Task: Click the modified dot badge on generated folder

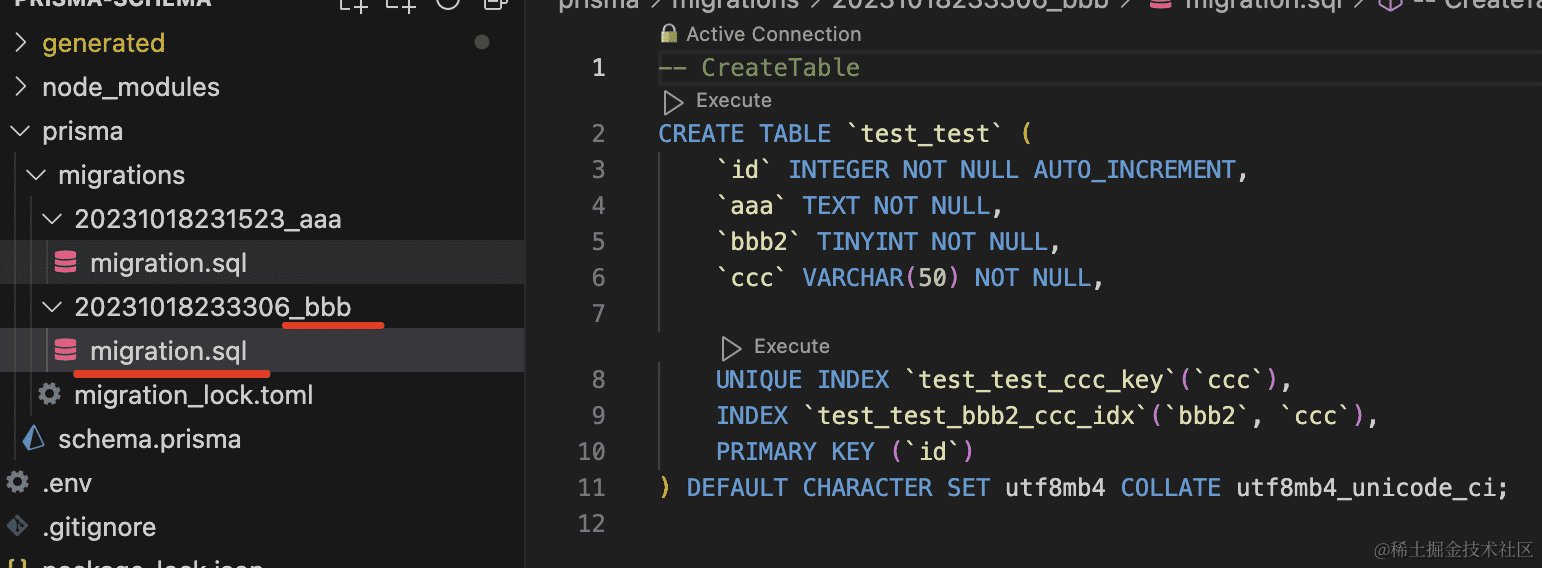Action: 482,42
